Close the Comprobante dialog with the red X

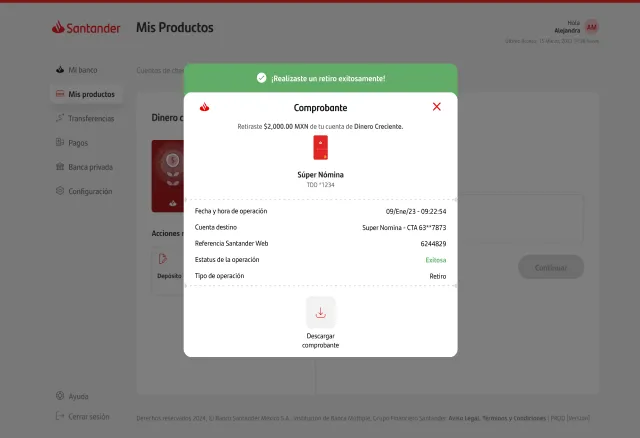click(436, 107)
